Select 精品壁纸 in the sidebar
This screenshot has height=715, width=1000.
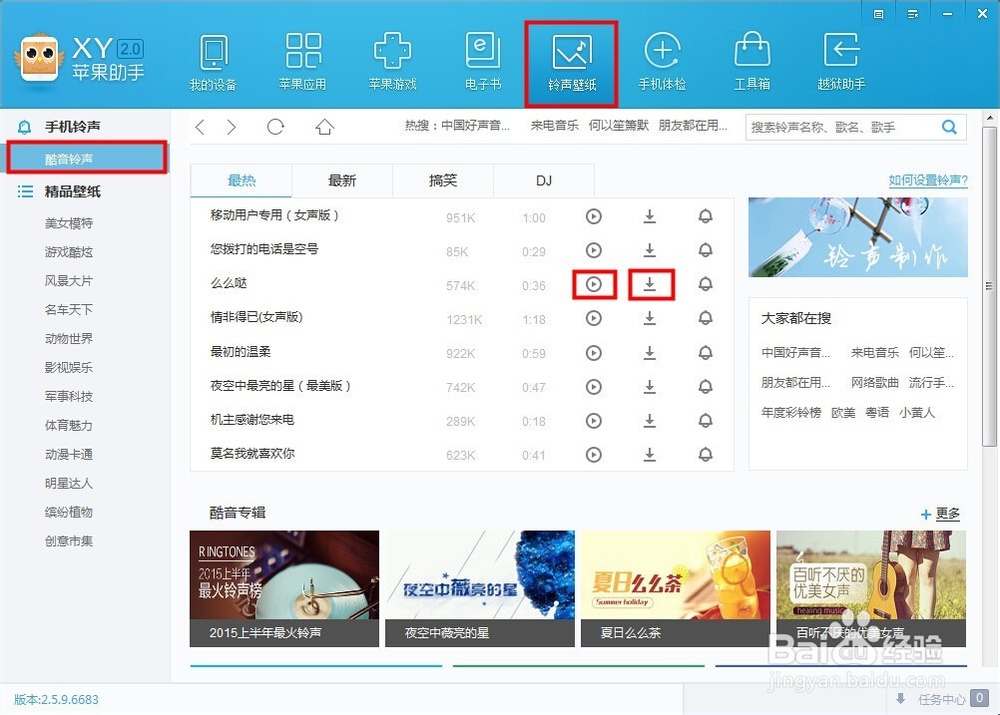point(73,191)
